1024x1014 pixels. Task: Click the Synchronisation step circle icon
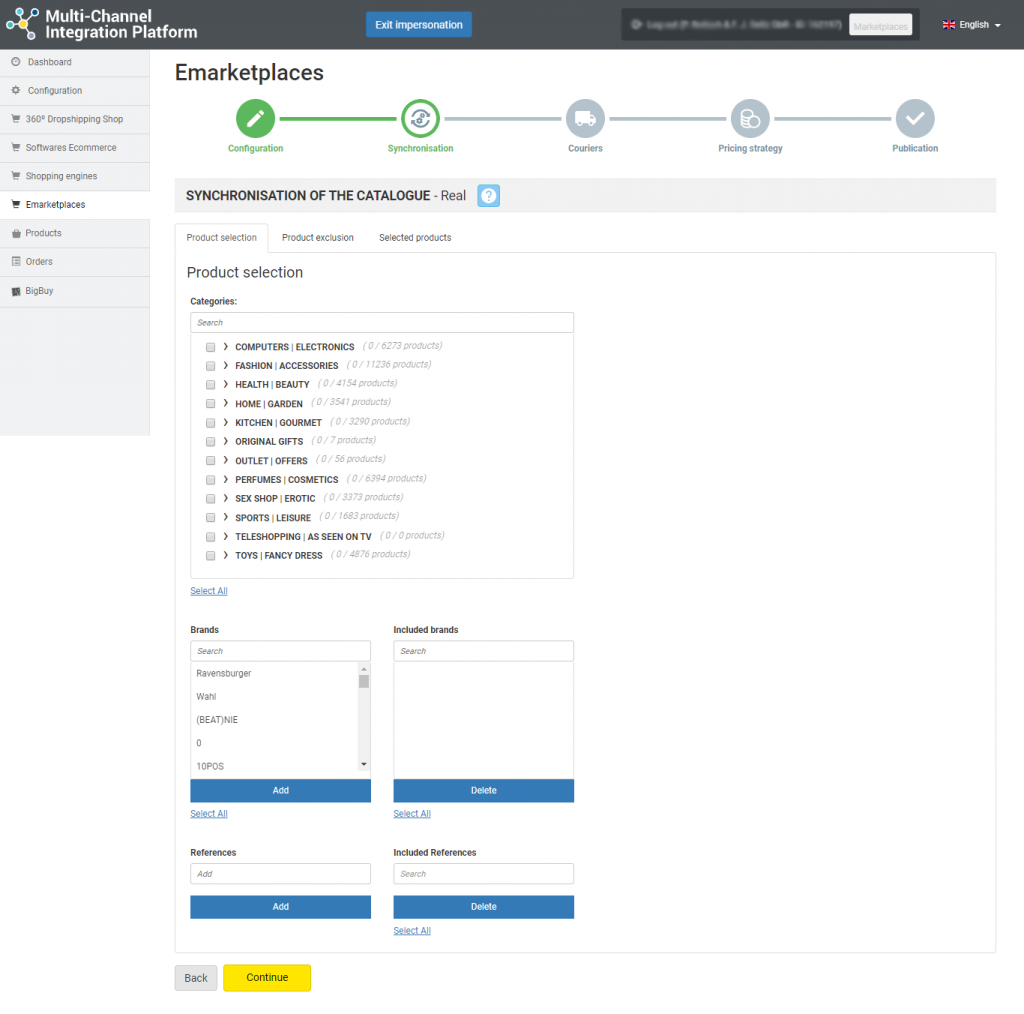[420, 119]
